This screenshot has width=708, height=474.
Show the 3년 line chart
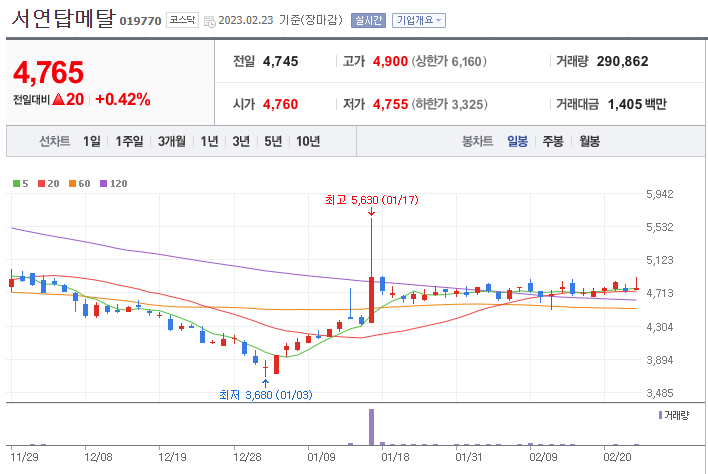(241, 142)
